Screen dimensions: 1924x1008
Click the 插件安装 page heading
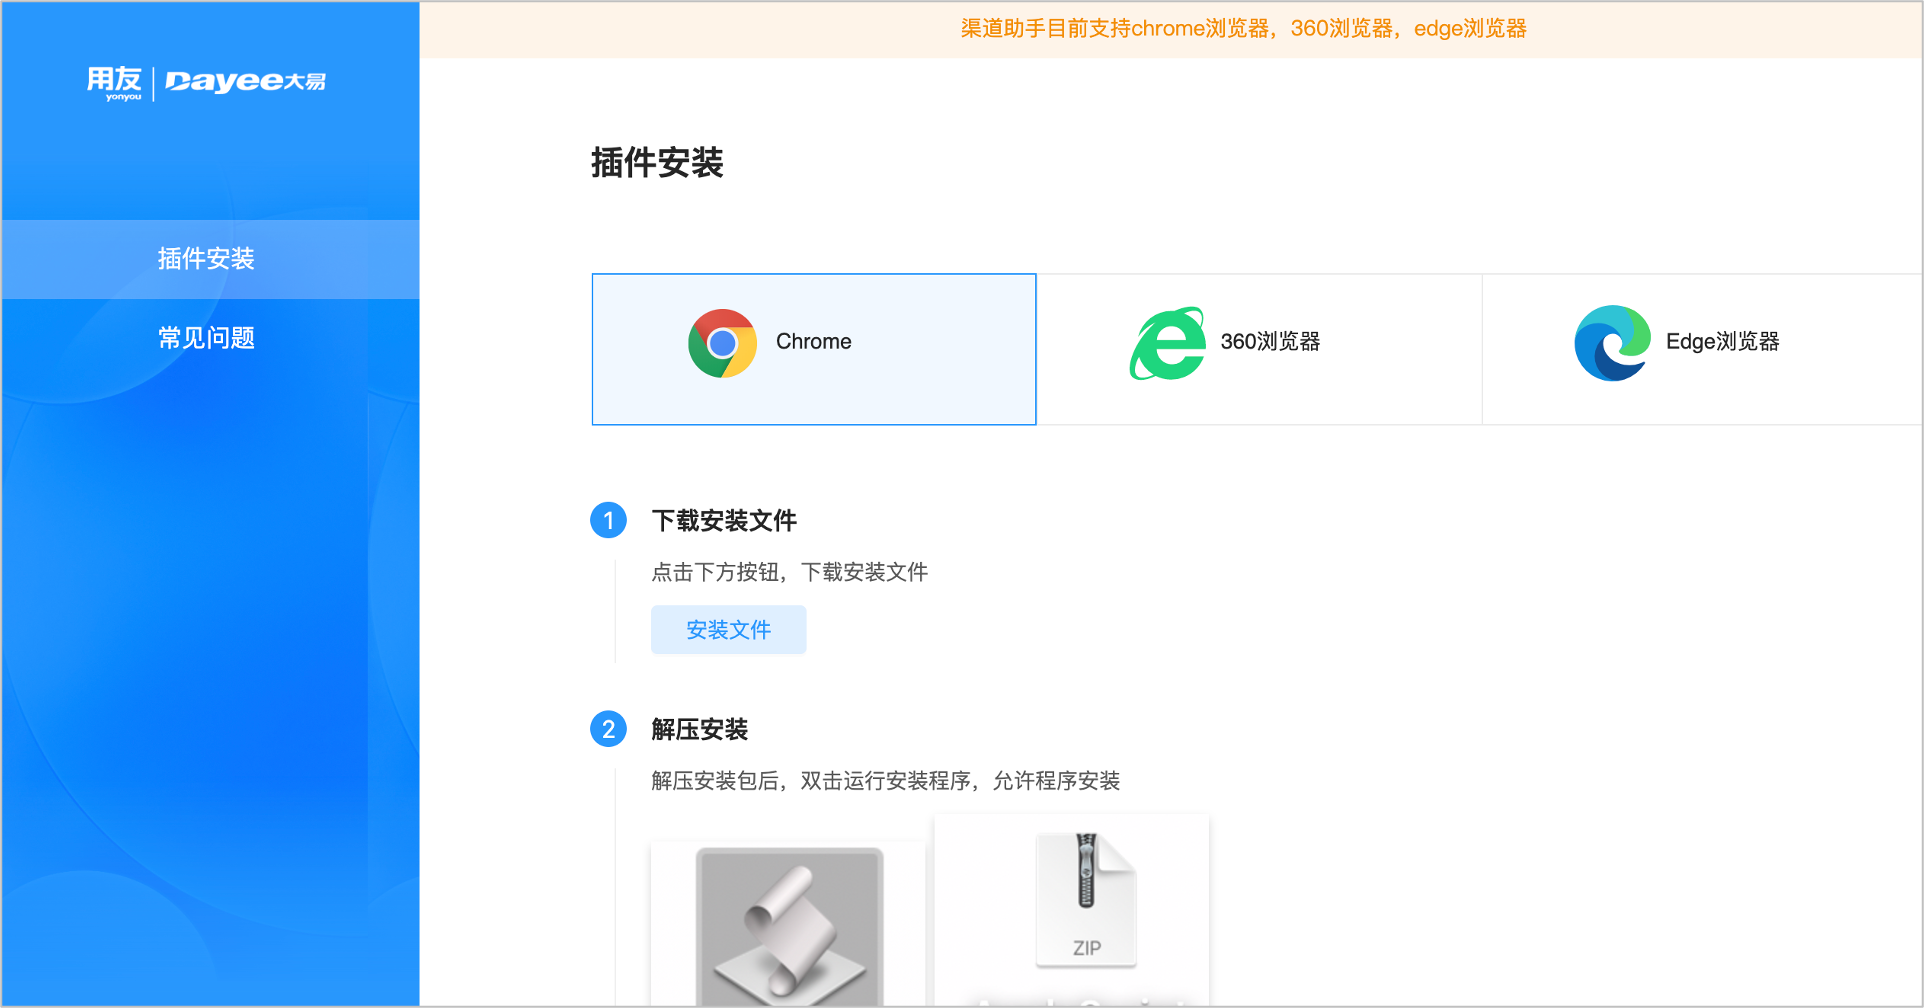pos(657,163)
